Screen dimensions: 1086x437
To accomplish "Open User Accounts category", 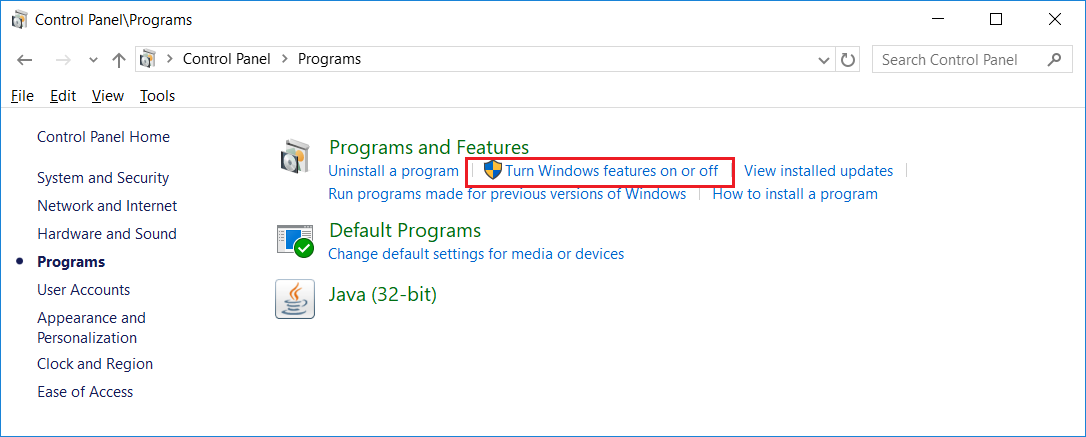I will (x=84, y=289).
